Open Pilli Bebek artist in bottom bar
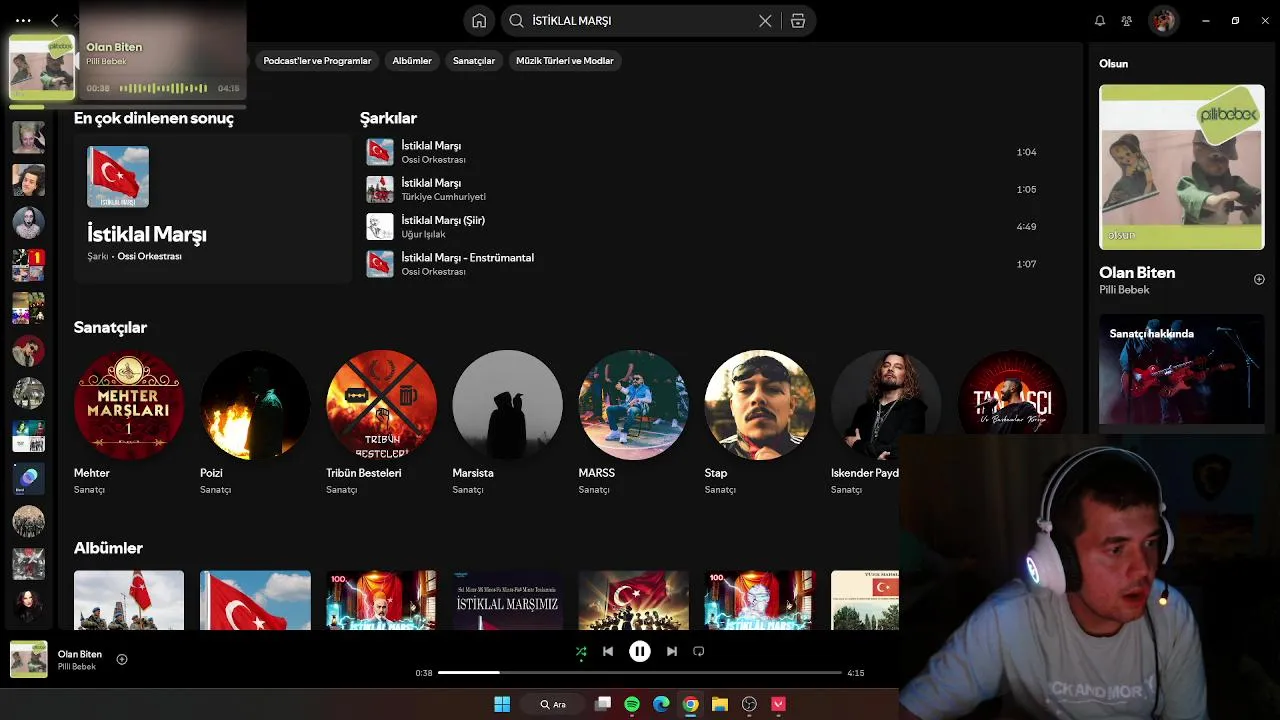The image size is (1280, 720). click(77, 667)
